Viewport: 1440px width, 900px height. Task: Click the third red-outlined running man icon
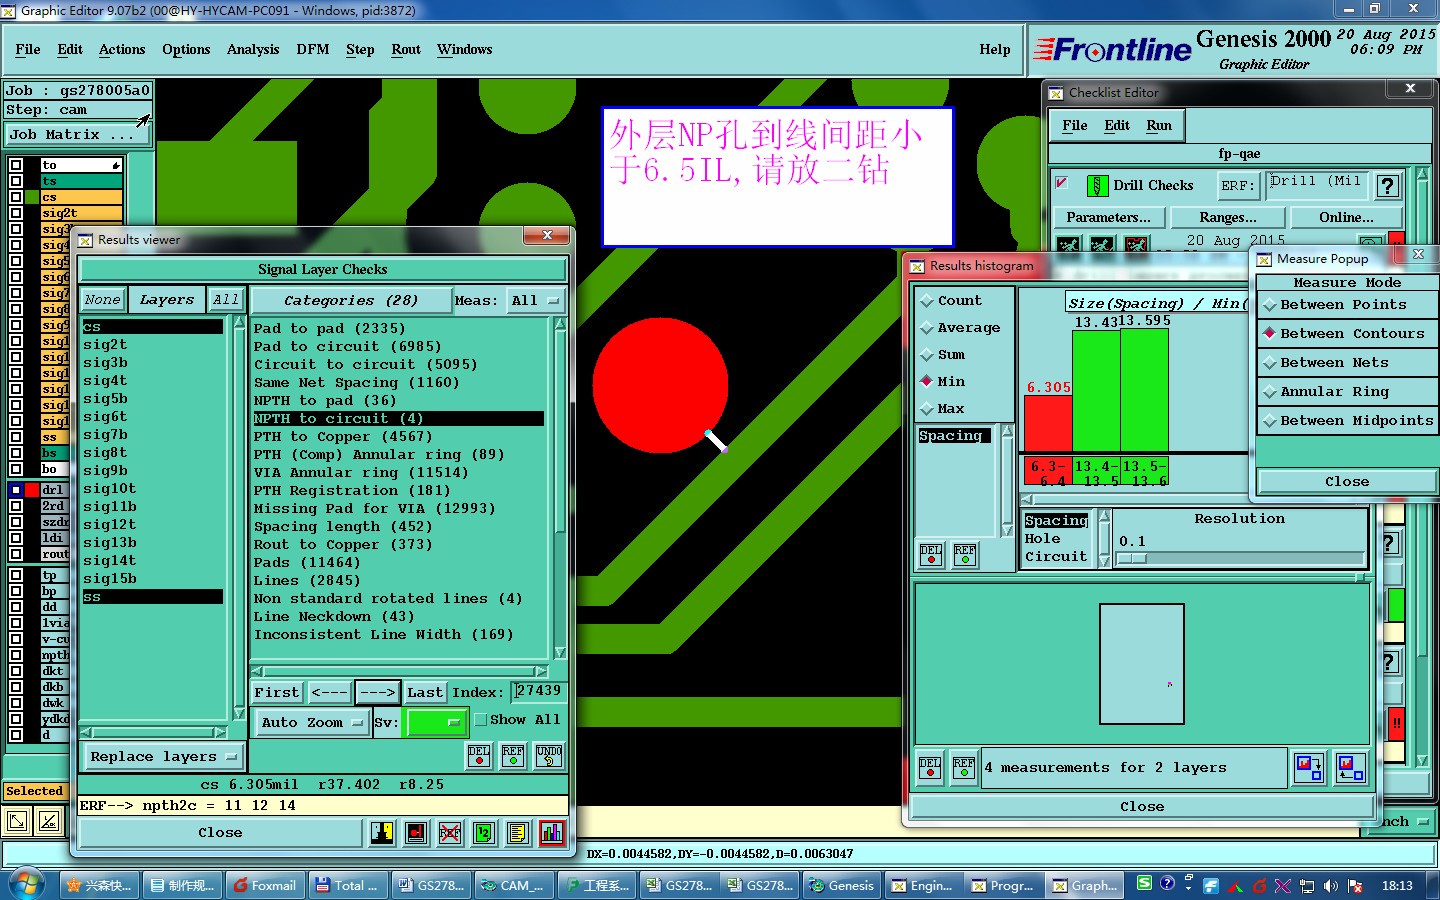(x=1137, y=244)
